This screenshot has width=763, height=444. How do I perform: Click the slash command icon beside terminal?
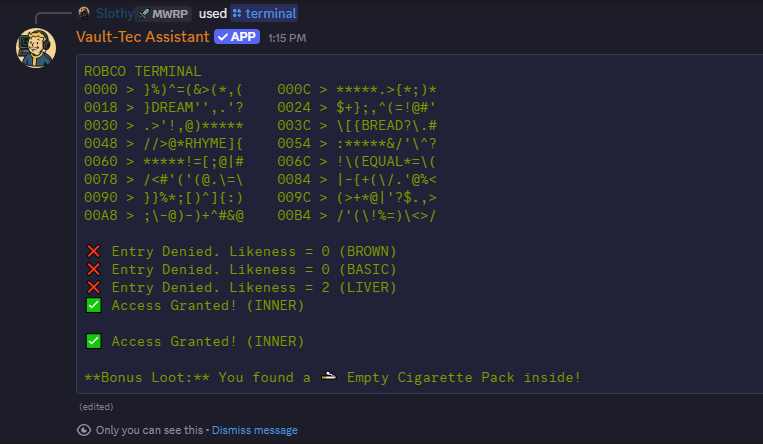point(237,13)
